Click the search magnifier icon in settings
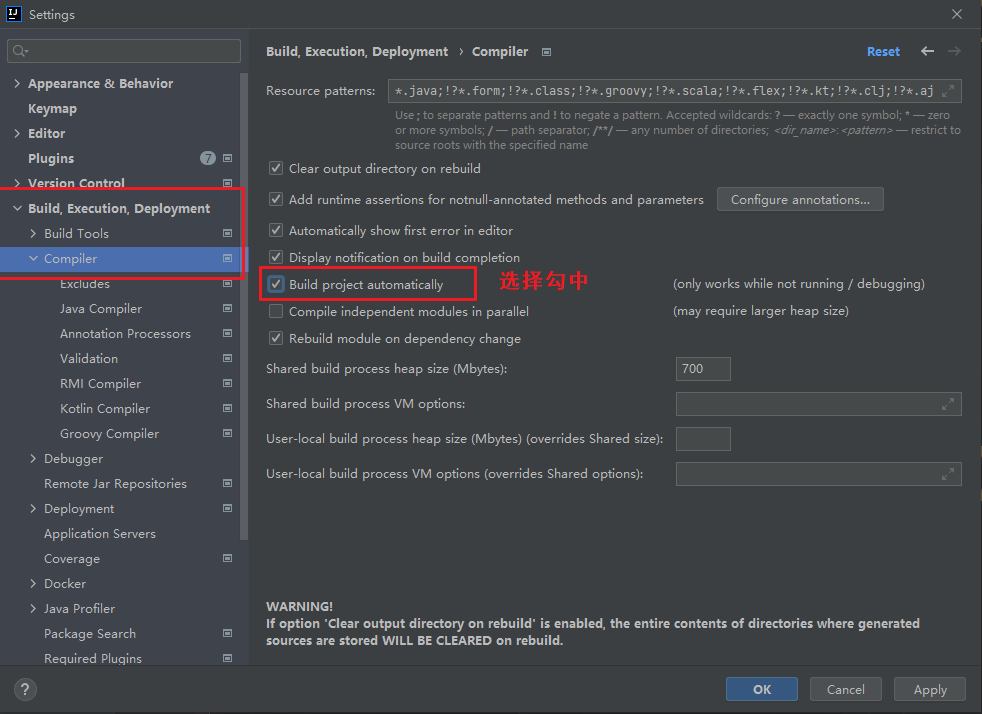The width and height of the screenshot is (982, 714). point(20,51)
